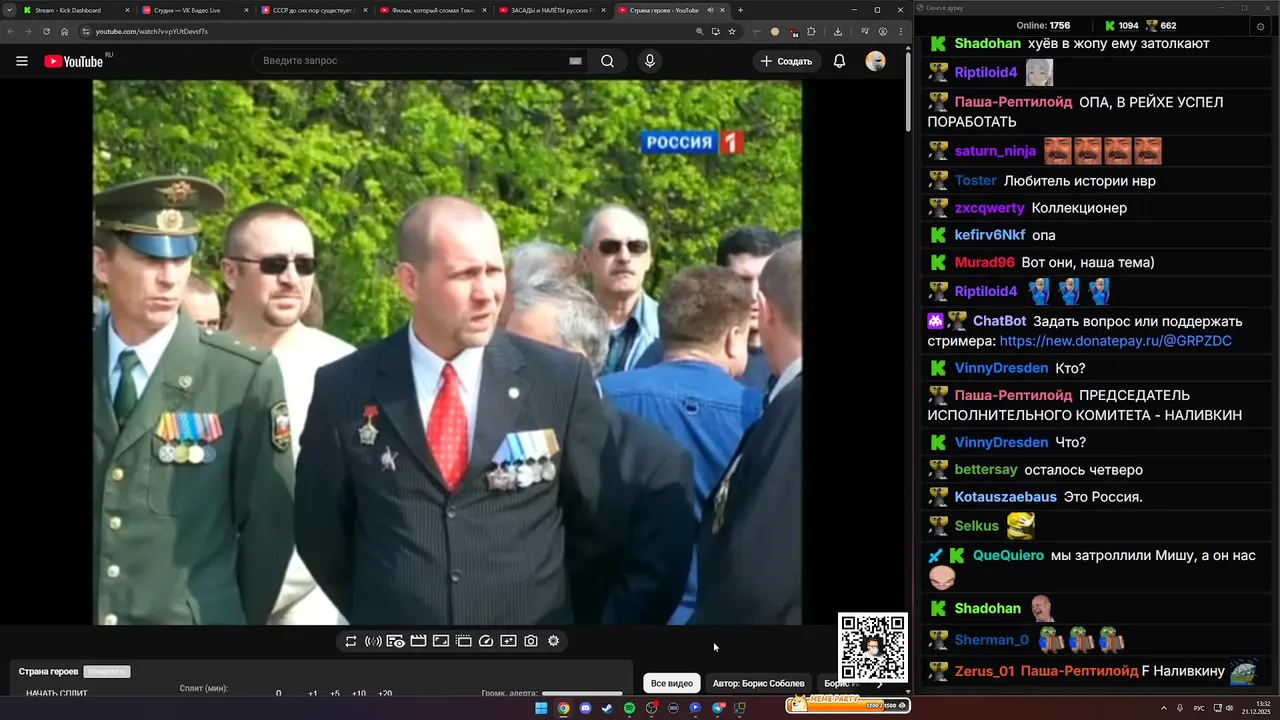Click the speedometer playback speed icon
The width and height of the screenshot is (1280, 720).
(486, 641)
